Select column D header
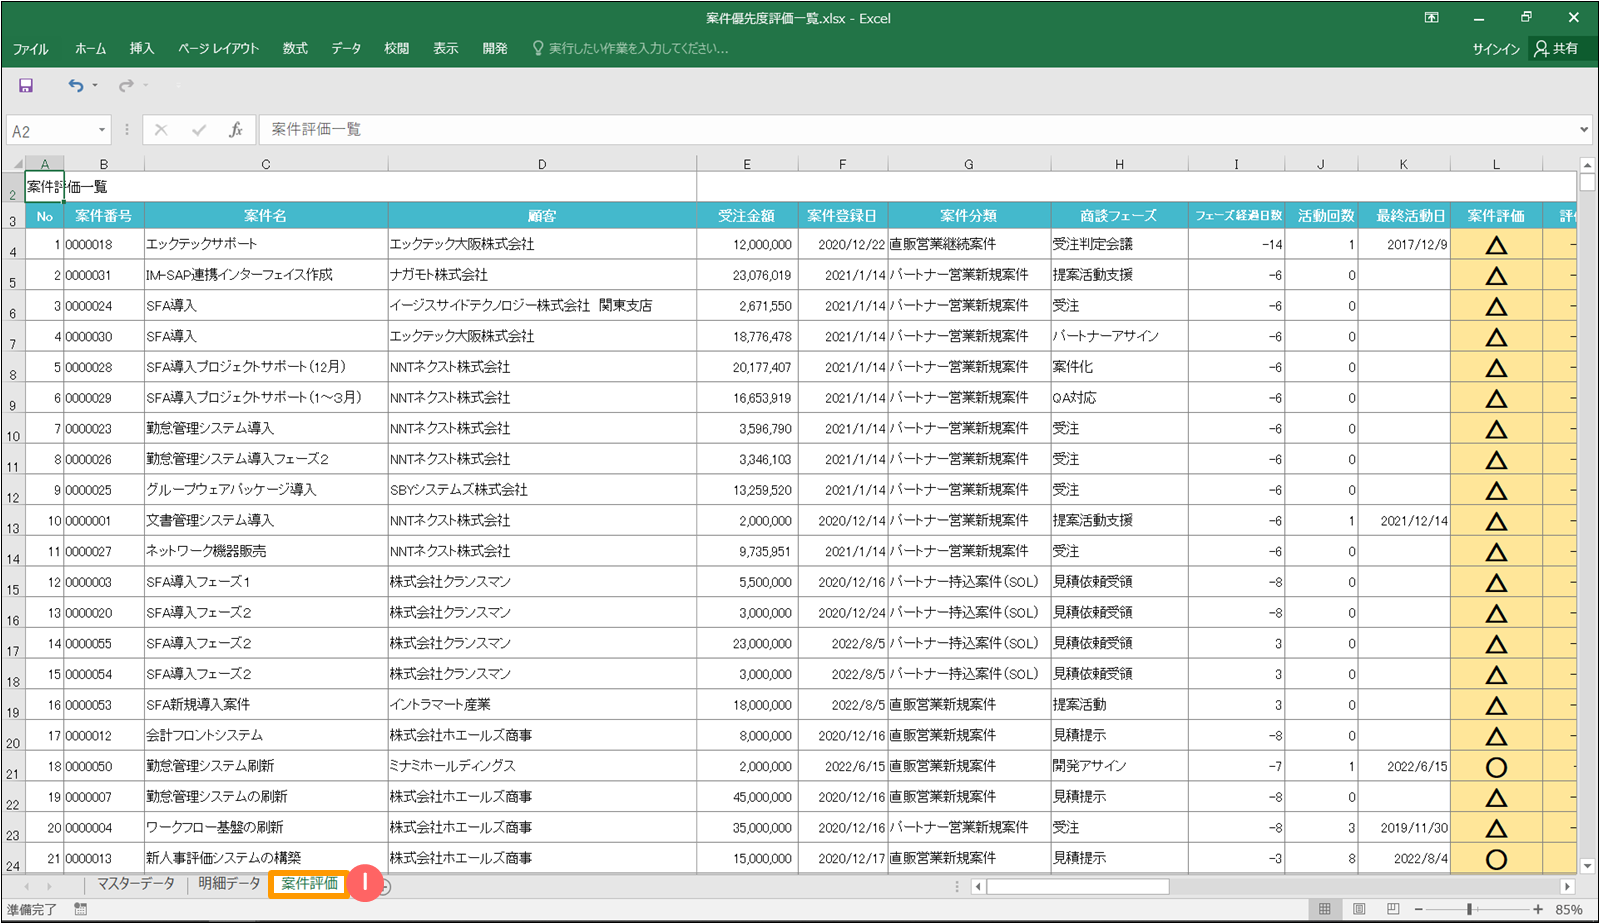The height and width of the screenshot is (923, 1599). click(542, 164)
